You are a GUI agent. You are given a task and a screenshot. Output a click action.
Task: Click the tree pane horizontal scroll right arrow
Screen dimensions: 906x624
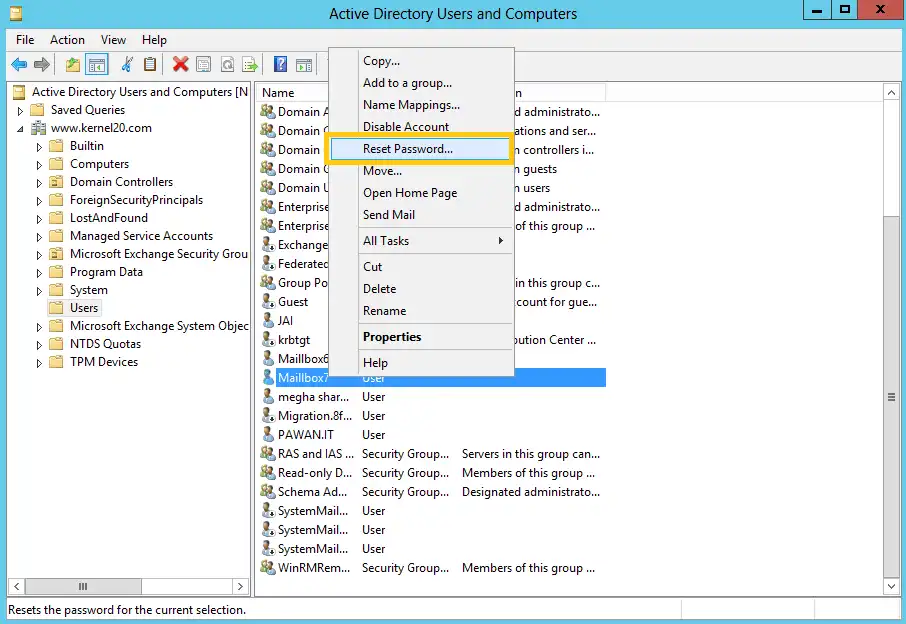click(x=240, y=586)
